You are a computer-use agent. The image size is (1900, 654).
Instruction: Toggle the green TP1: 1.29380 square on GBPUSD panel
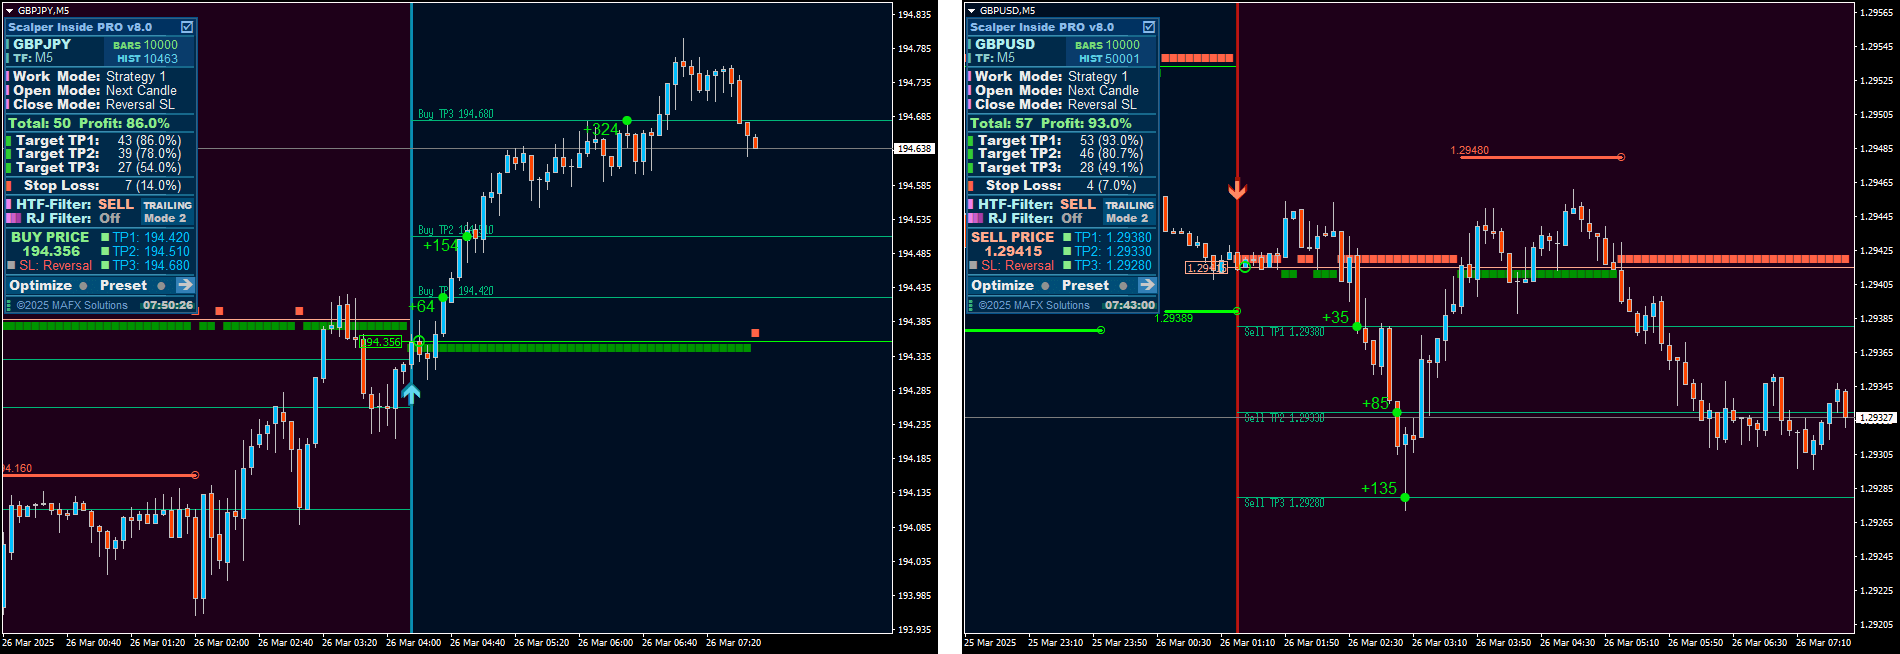(x=1067, y=238)
